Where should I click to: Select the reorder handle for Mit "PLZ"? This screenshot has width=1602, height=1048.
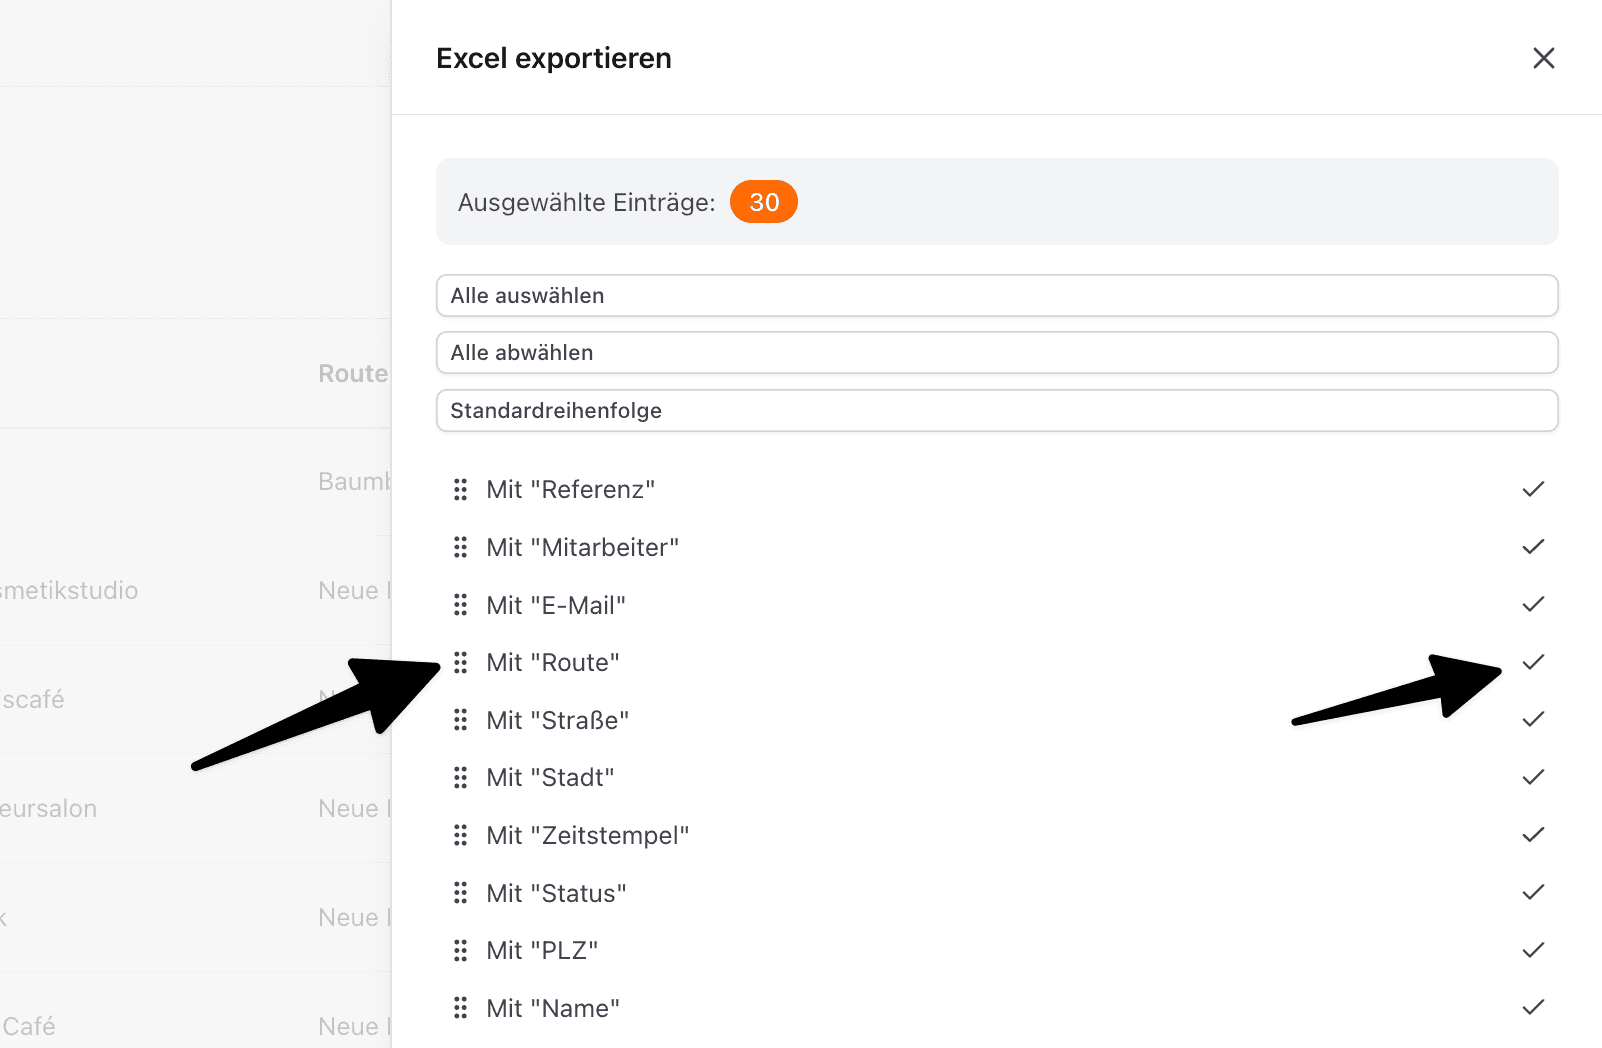(461, 950)
